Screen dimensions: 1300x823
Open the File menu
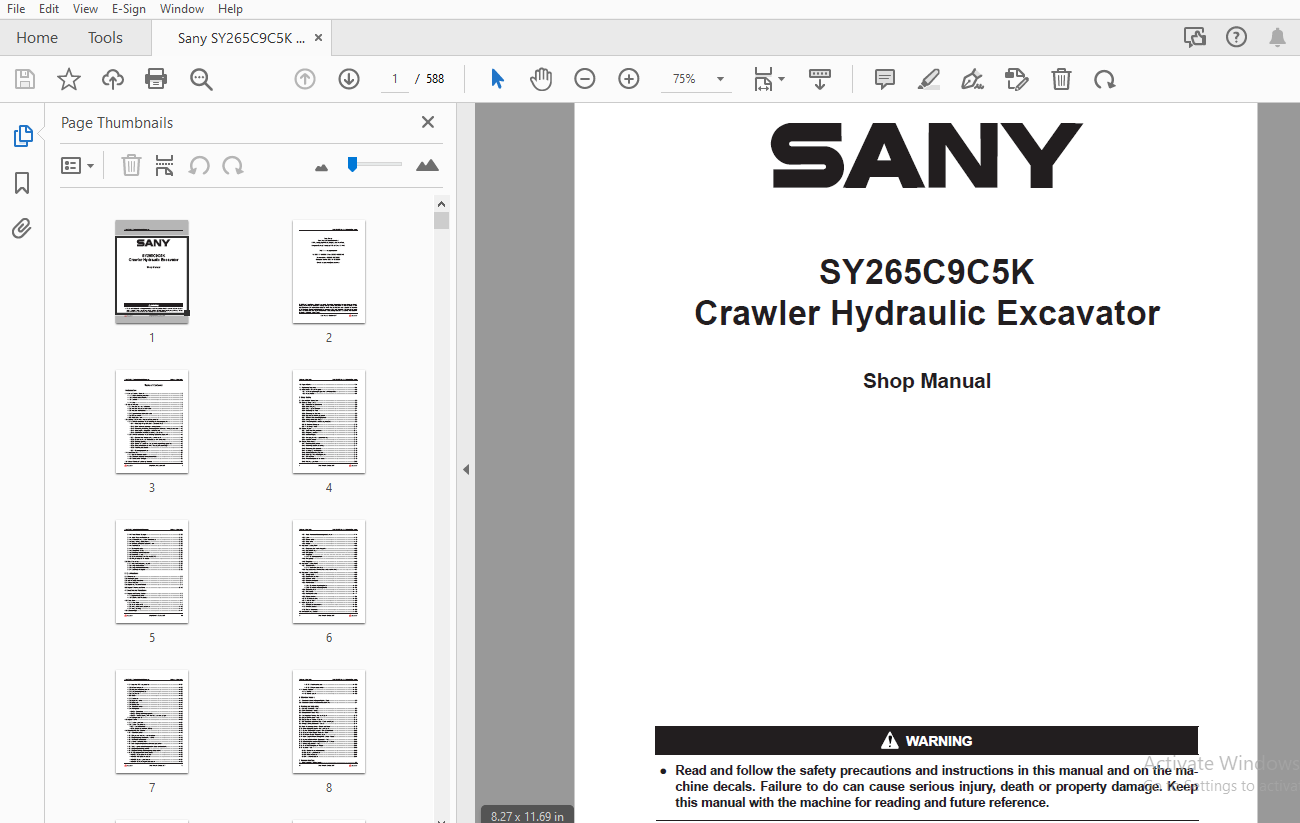point(16,9)
